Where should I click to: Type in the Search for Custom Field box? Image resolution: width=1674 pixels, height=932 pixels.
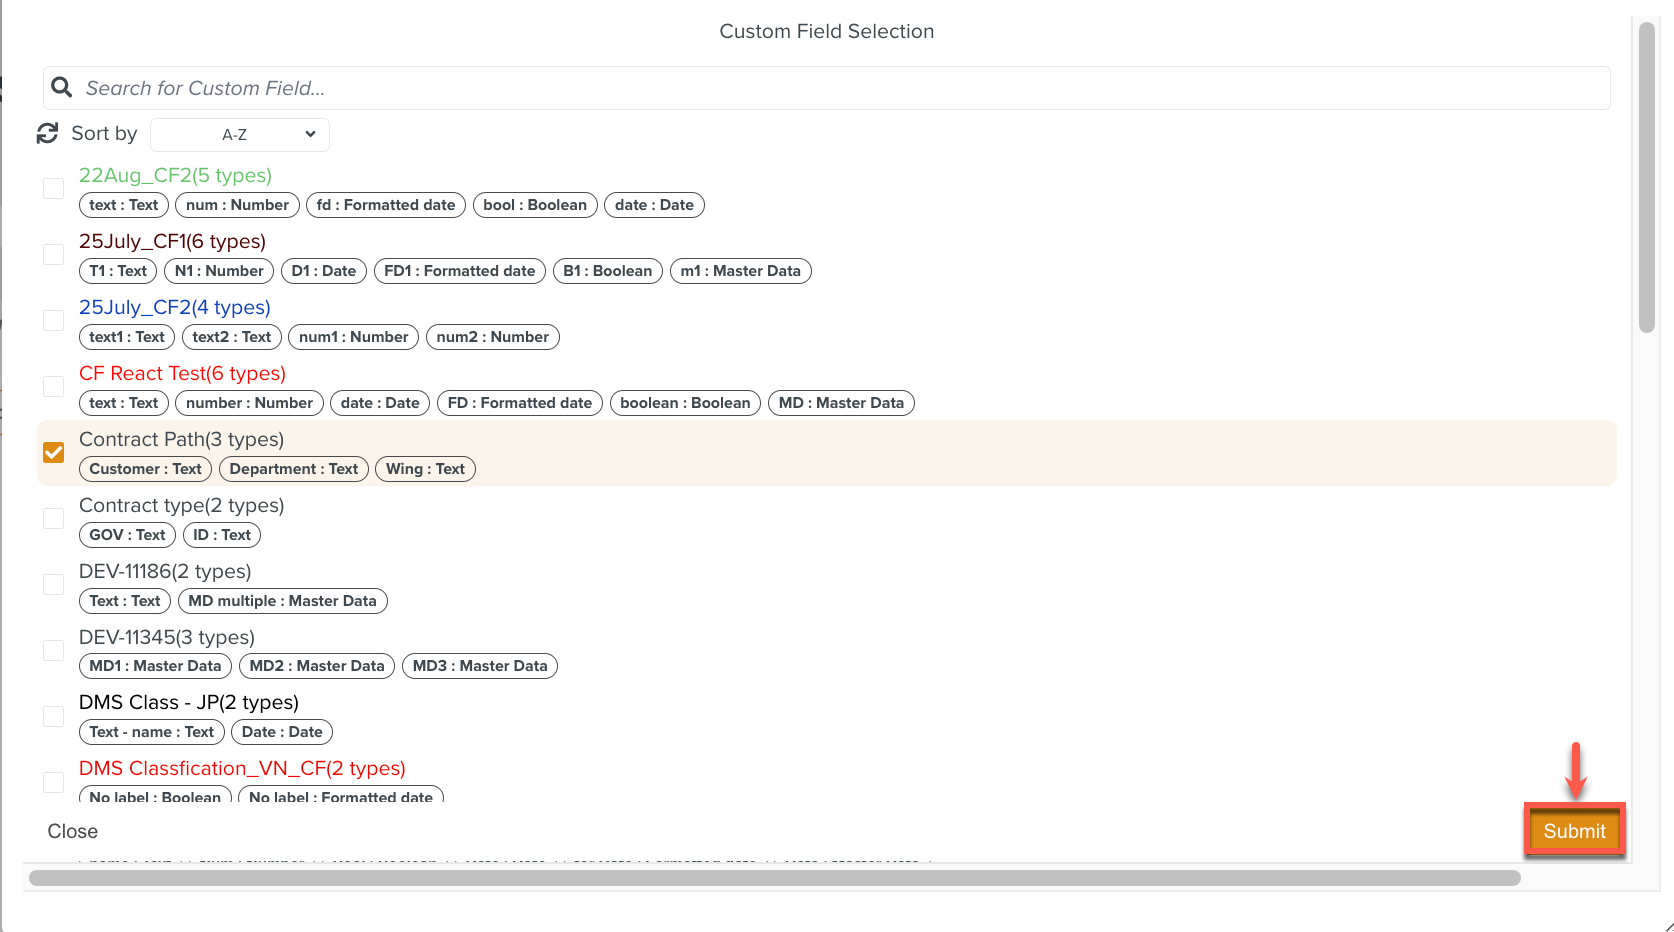click(x=840, y=88)
